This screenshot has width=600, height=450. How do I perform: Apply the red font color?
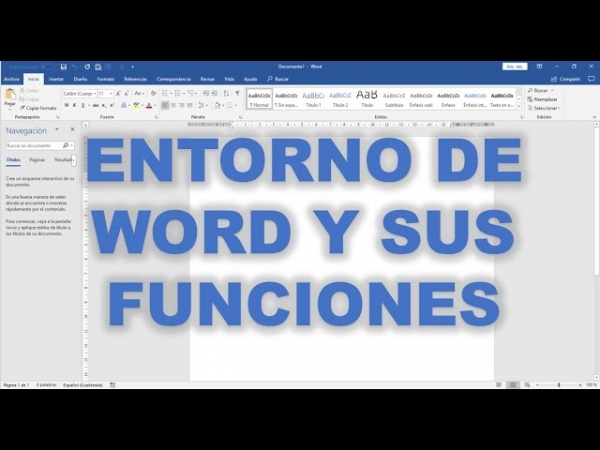pyautogui.click(x=149, y=105)
